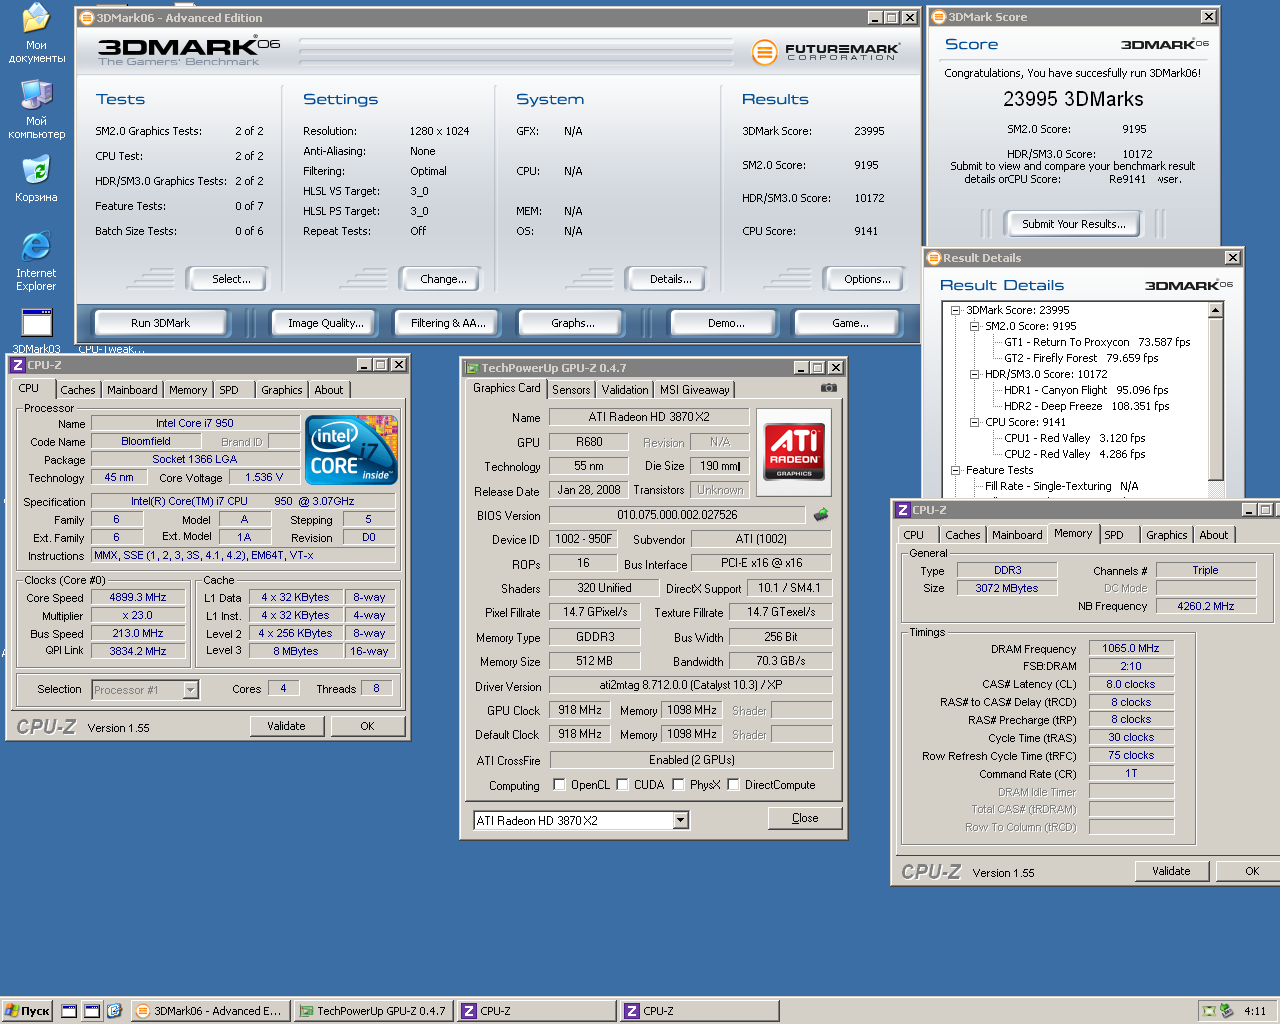Click Change... under Settings
1280x1024 pixels.
click(443, 279)
